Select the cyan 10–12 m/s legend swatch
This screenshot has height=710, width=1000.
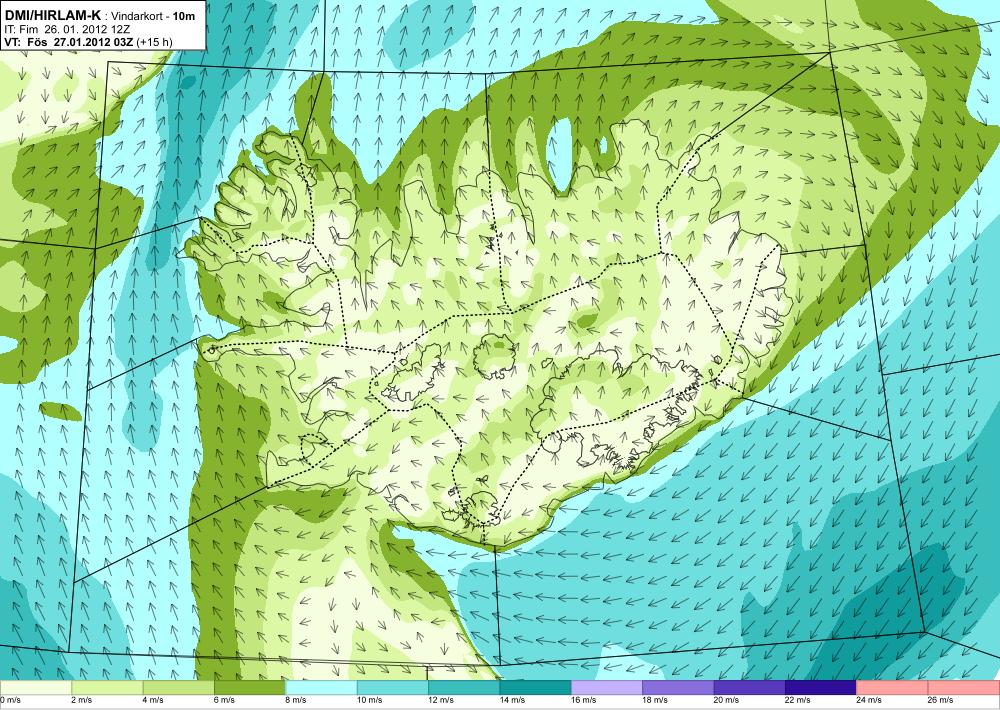[393, 688]
